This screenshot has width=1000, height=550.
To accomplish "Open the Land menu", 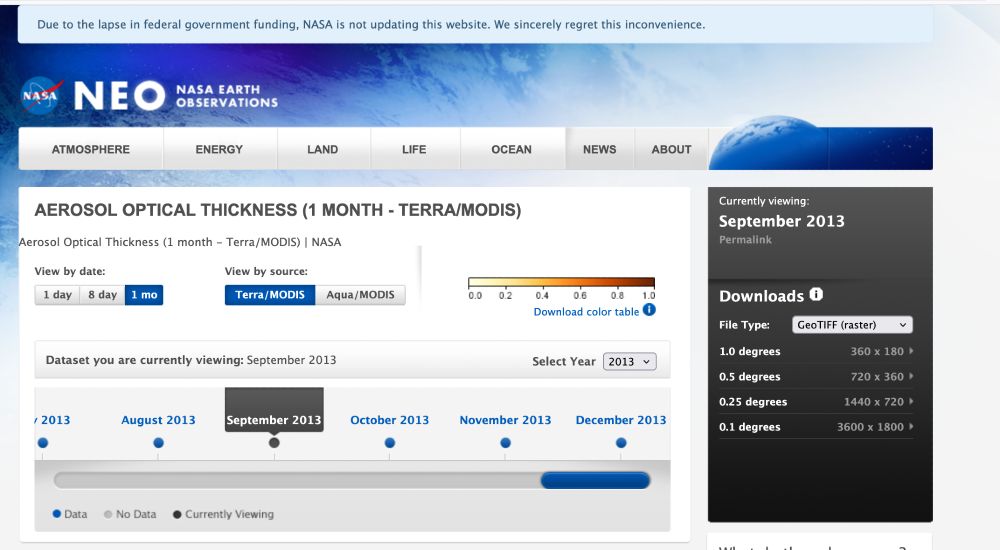I will coord(323,149).
